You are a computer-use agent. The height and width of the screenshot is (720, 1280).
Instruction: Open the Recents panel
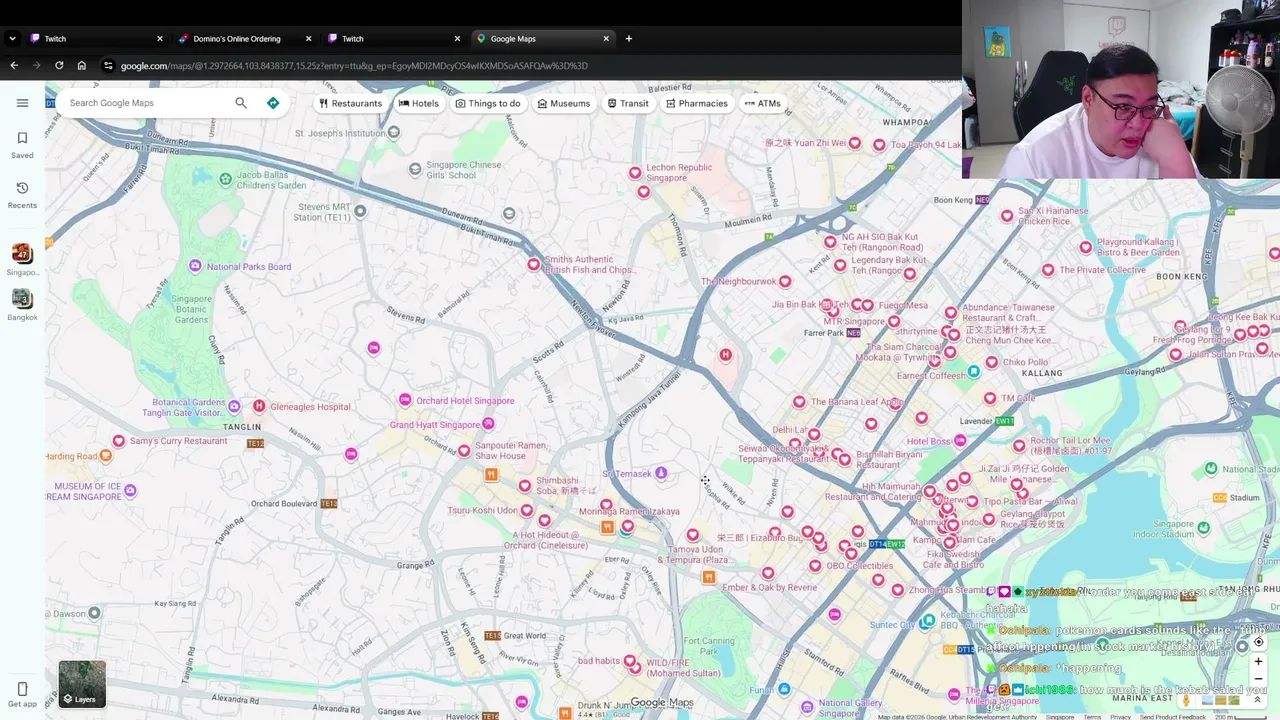pyautogui.click(x=22, y=195)
